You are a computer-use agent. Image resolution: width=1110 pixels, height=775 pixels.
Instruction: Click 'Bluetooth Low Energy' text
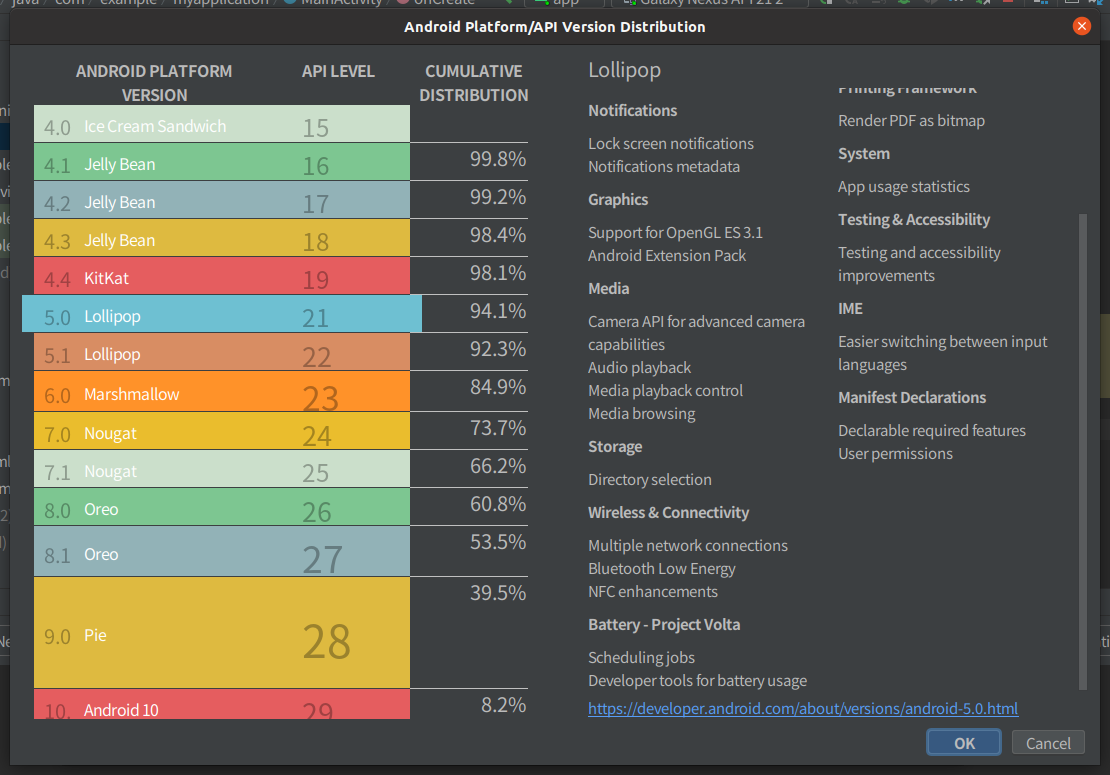coord(661,568)
